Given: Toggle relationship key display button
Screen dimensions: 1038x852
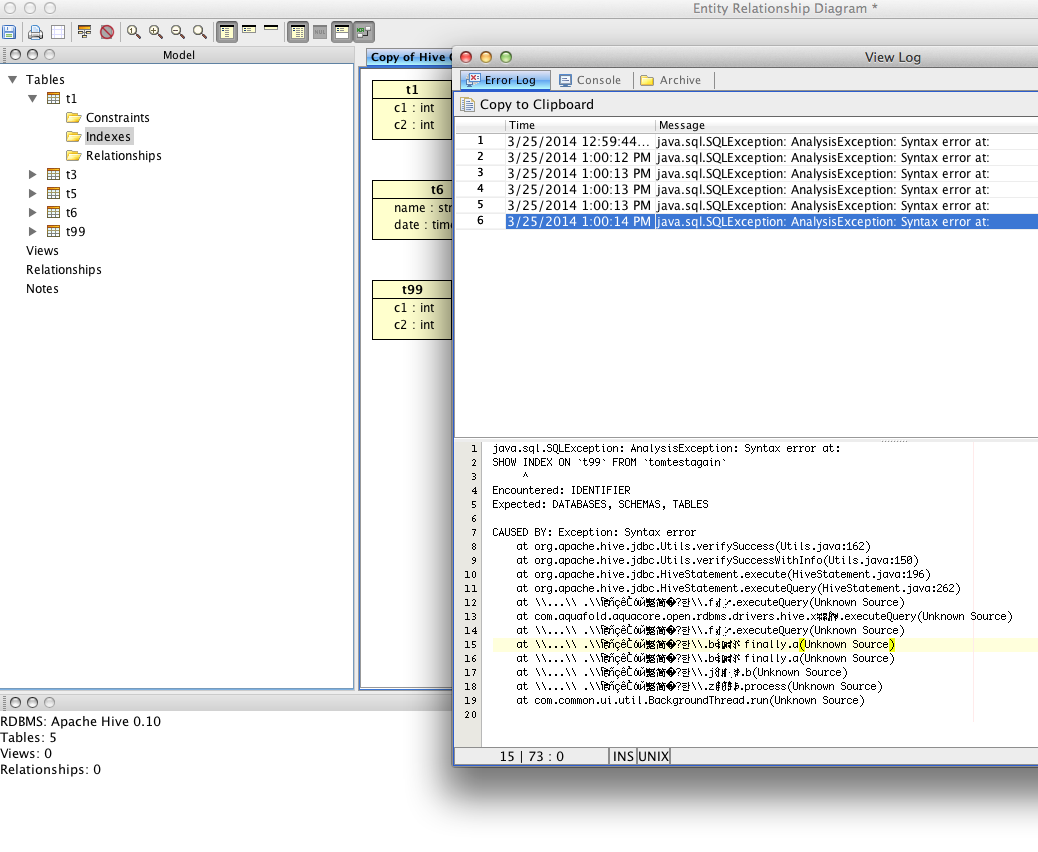Looking at the screenshot, I should tap(364, 32).
